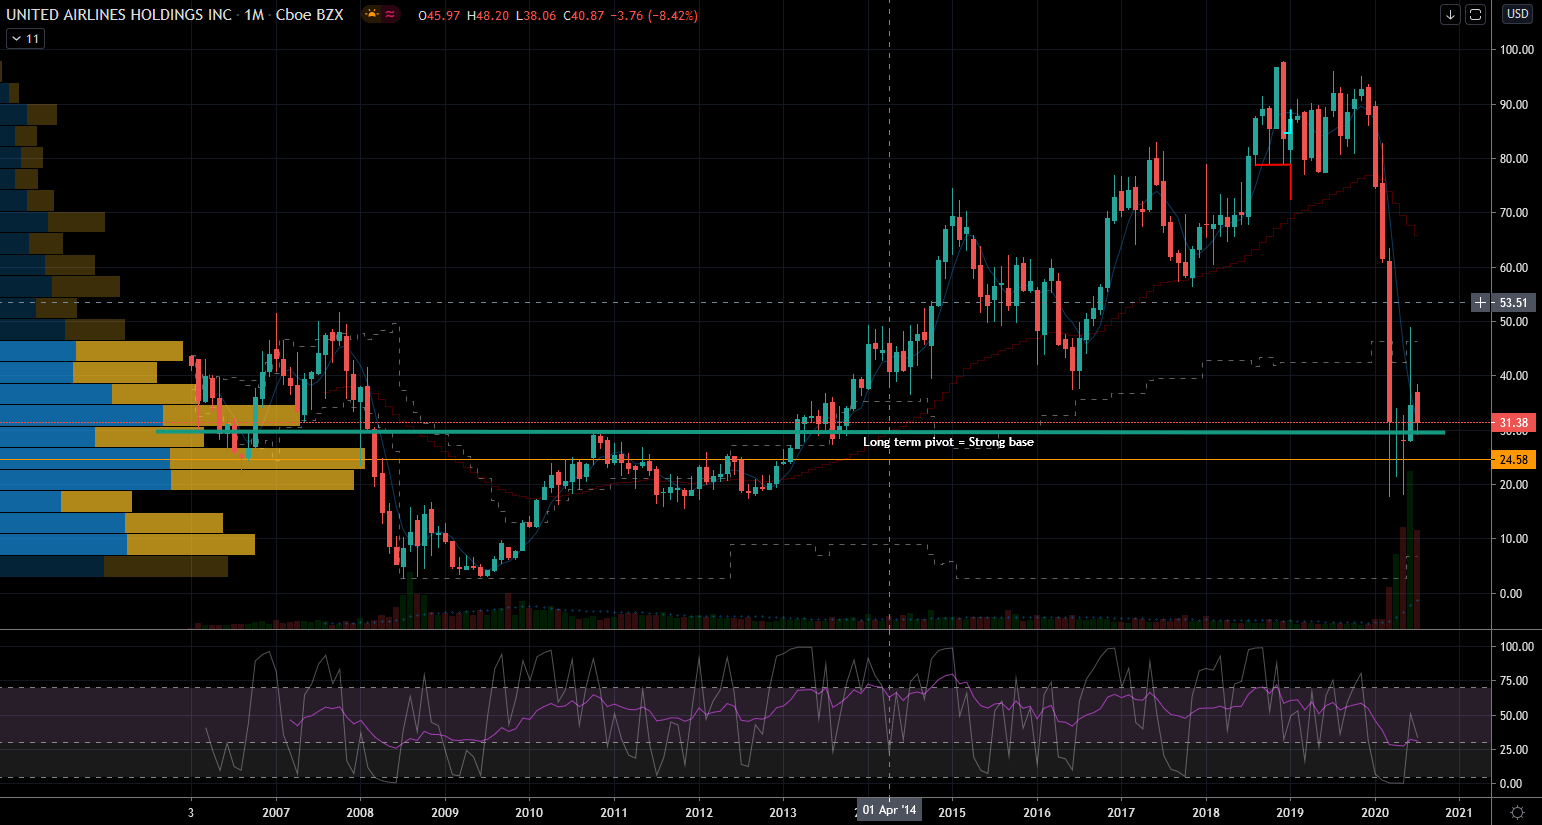Click the pink data status indicator icon
Image resolution: width=1542 pixels, height=825 pixels.
pos(389,15)
